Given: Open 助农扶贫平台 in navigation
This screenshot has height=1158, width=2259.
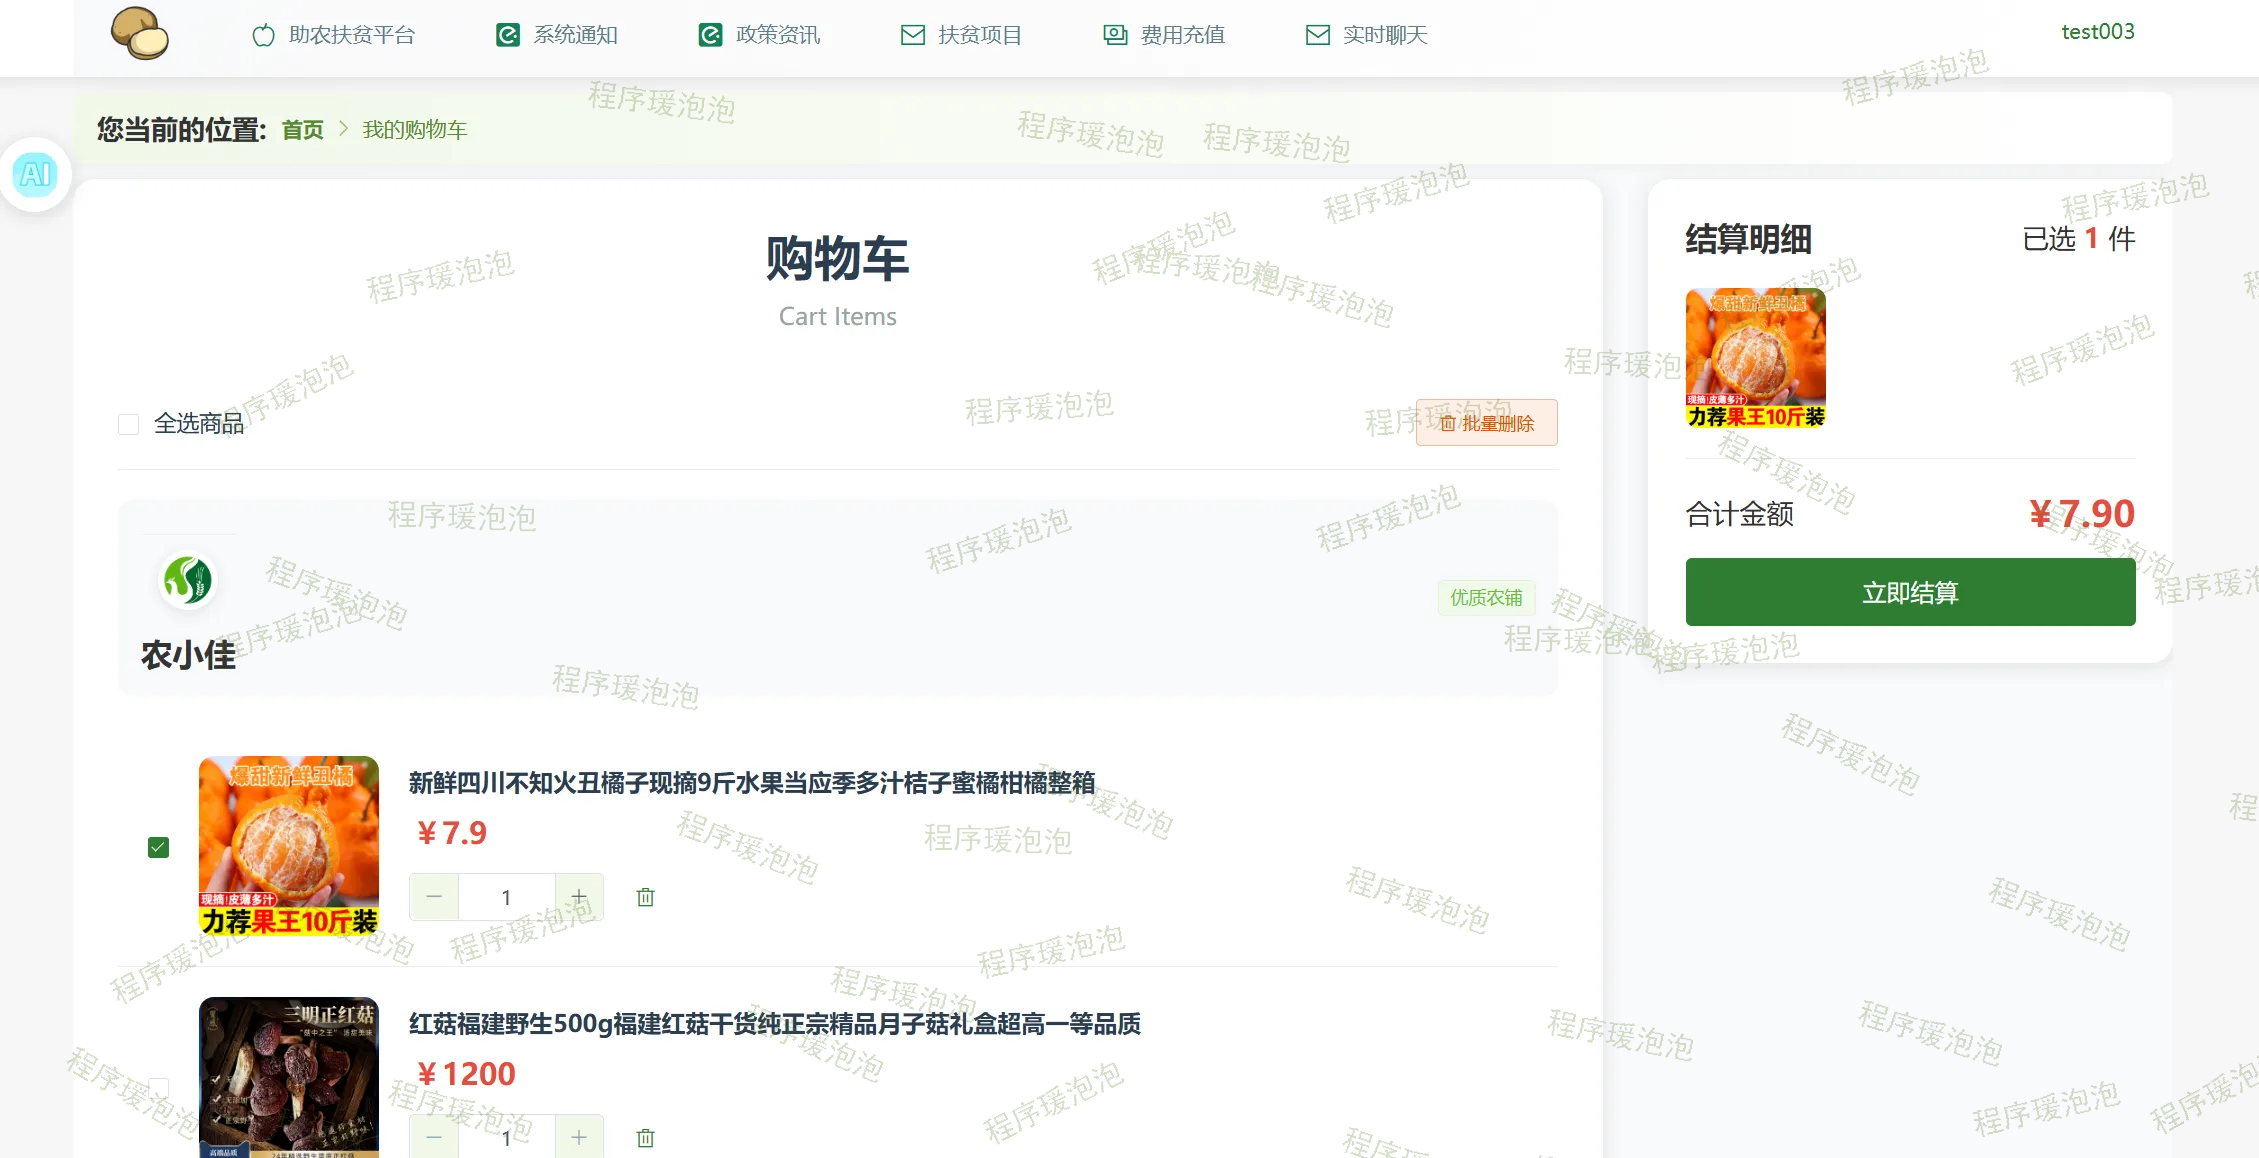Looking at the screenshot, I should 333,35.
